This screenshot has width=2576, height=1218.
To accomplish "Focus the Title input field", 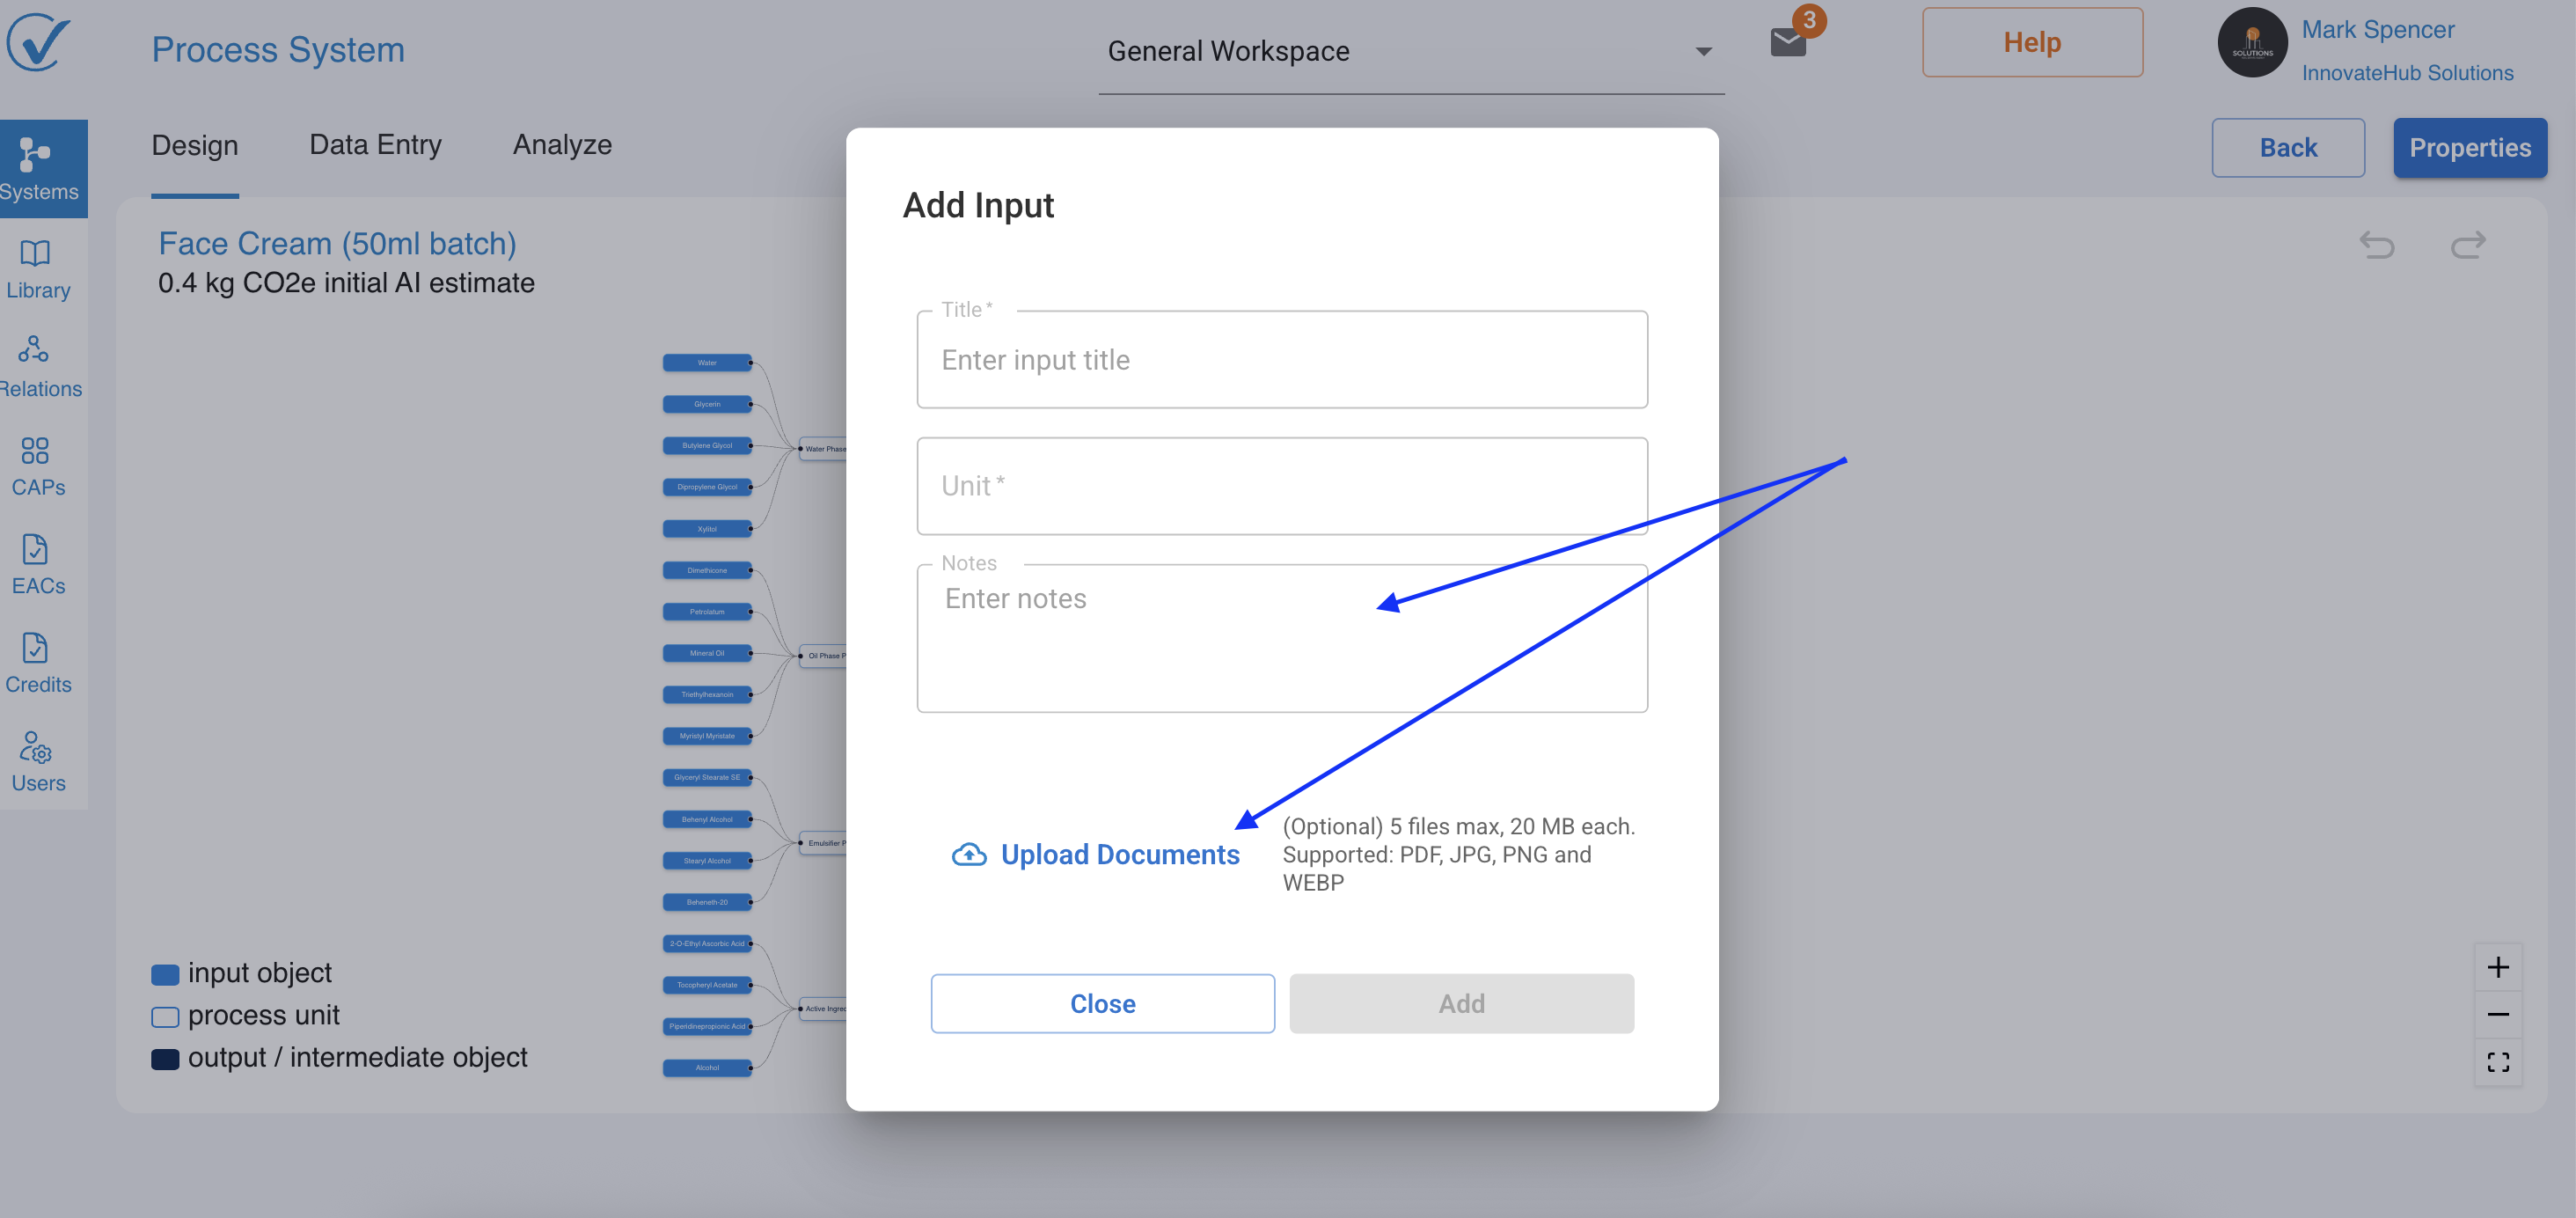I will (x=1282, y=359).
